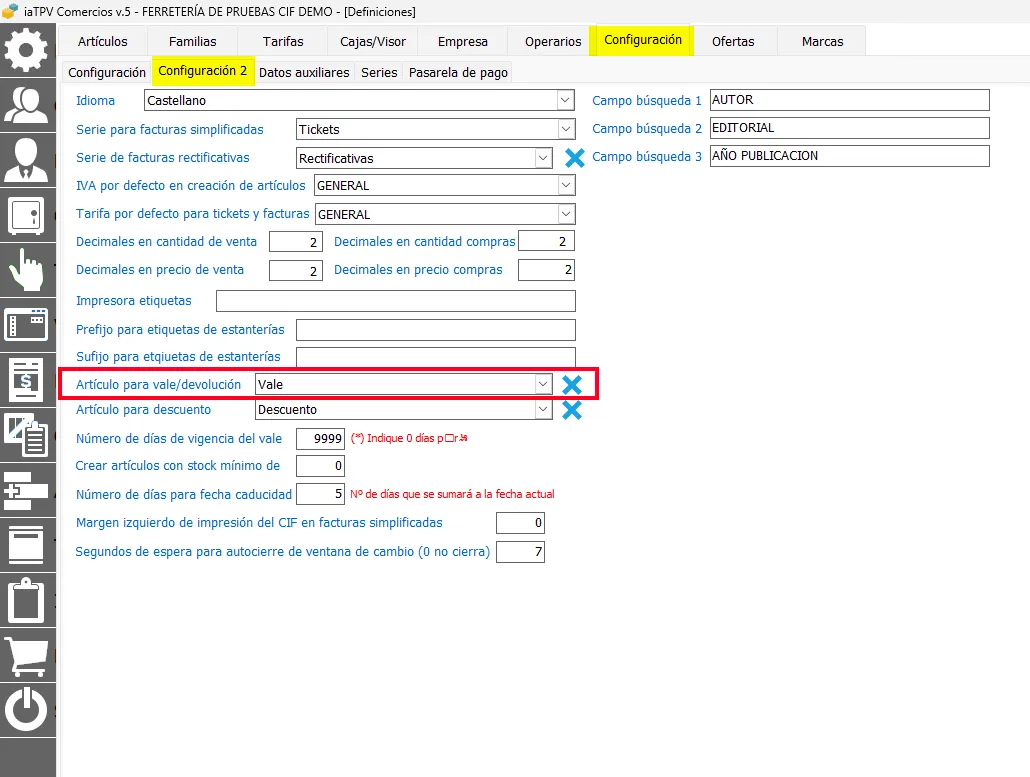Open the two-person clients icon in sidebar

[26, 105]
